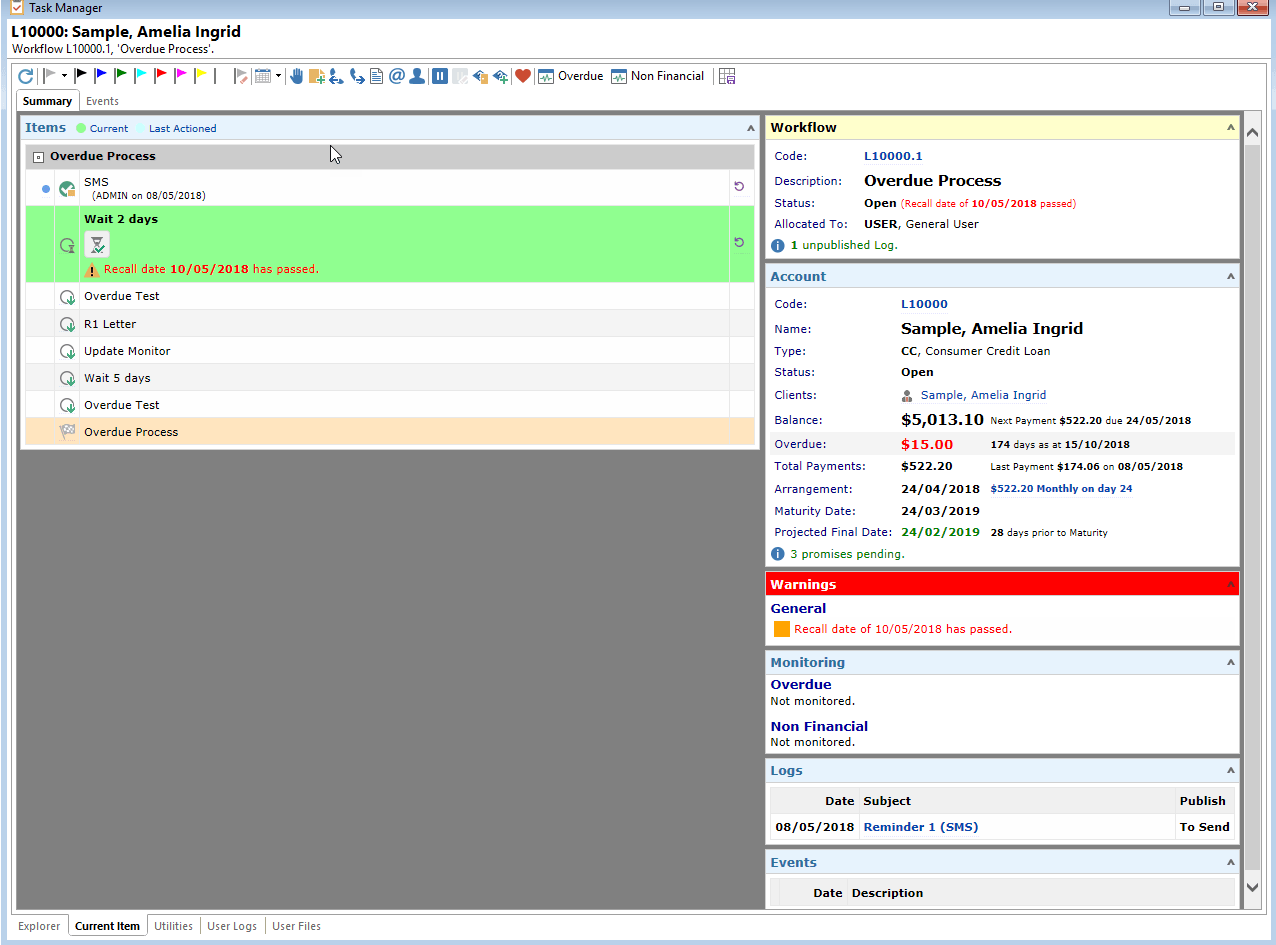Screen dimensions: 1276x945
Task: Click the @ email icon
Action: (396, 76)
